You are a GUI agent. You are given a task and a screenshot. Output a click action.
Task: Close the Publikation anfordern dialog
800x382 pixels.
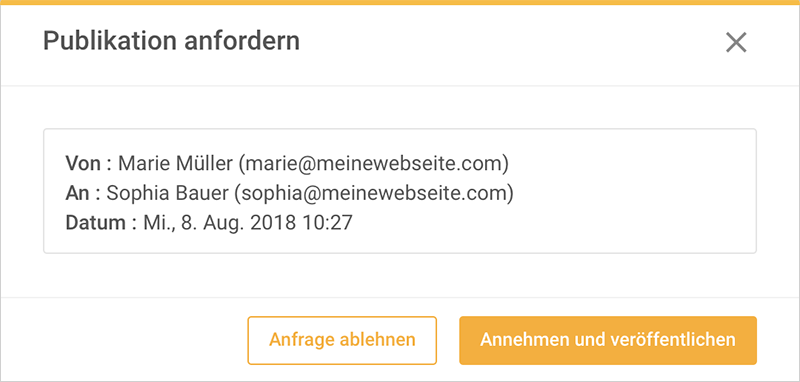pos(736,42)
